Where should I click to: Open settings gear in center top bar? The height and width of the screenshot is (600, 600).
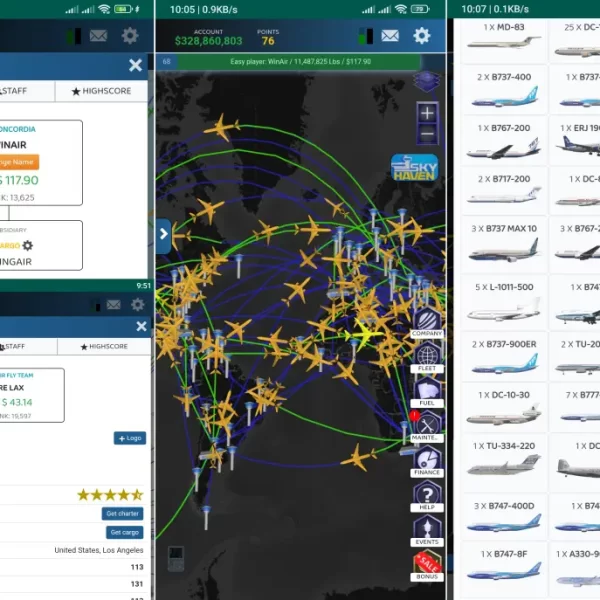click(422, 36)
